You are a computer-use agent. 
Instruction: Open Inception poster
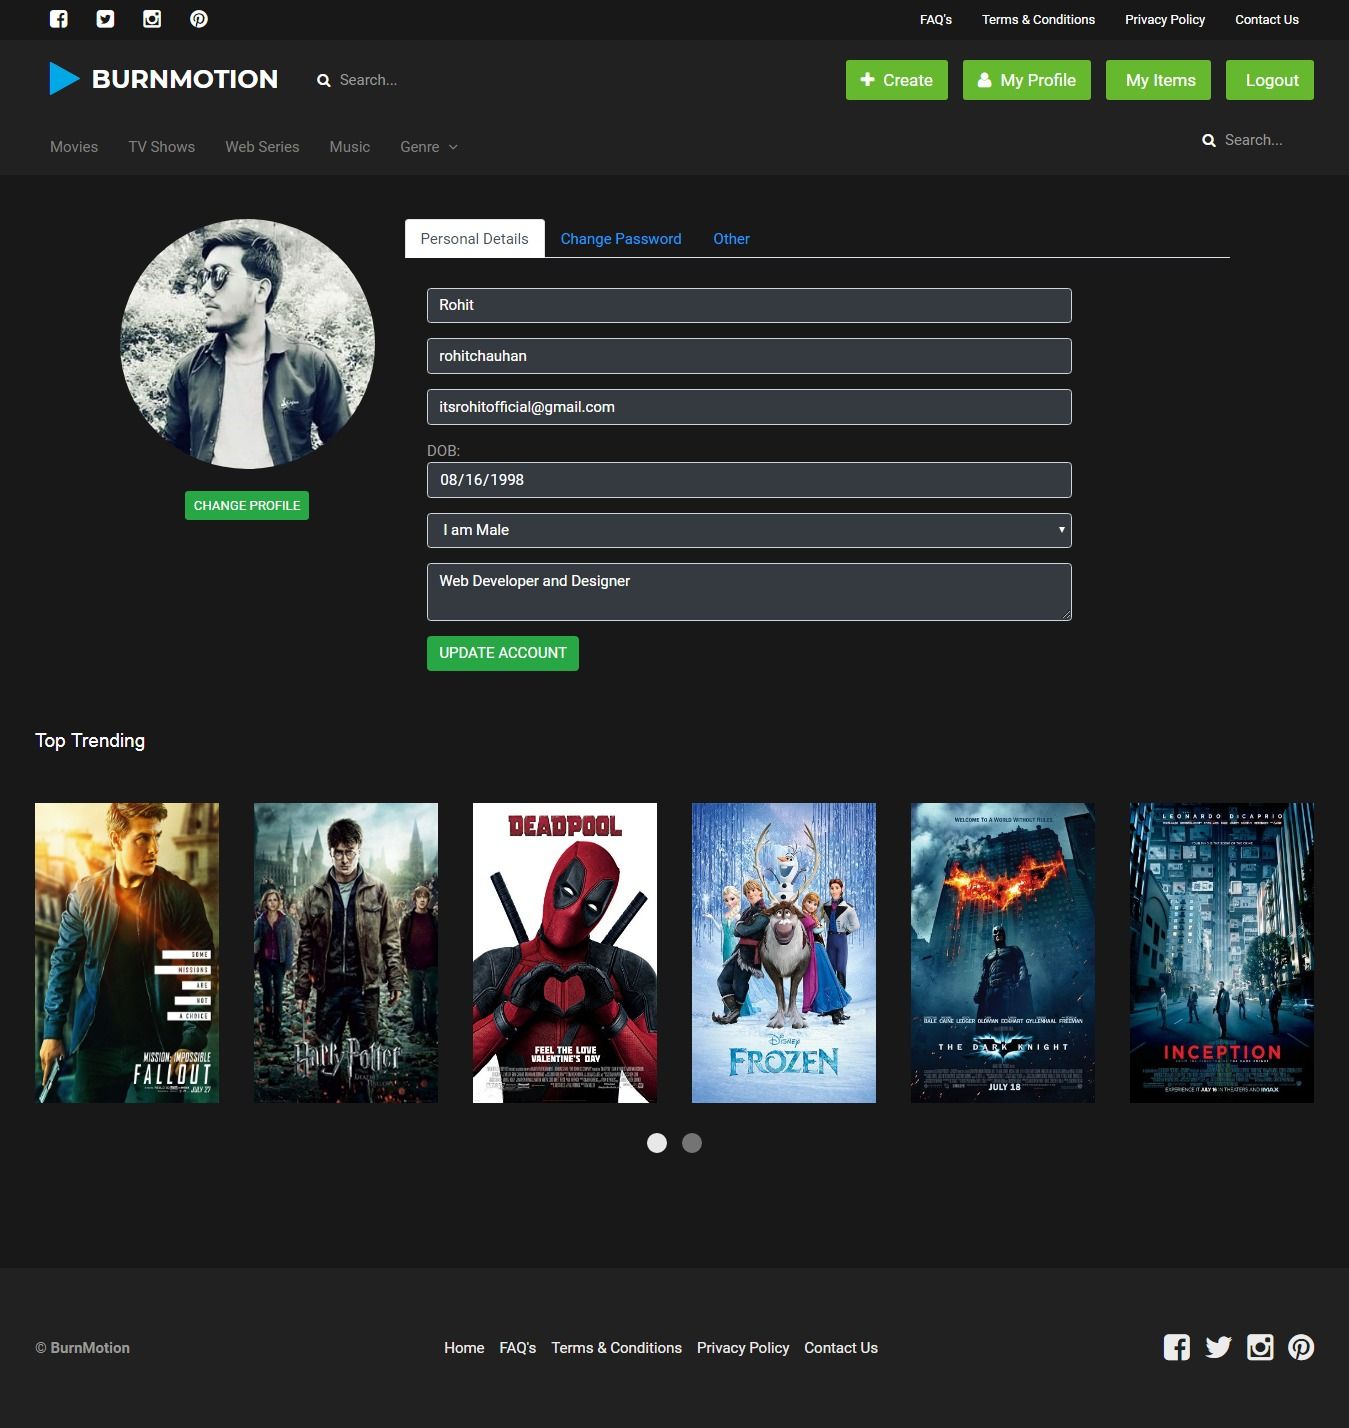click(x=1222, y=953)
